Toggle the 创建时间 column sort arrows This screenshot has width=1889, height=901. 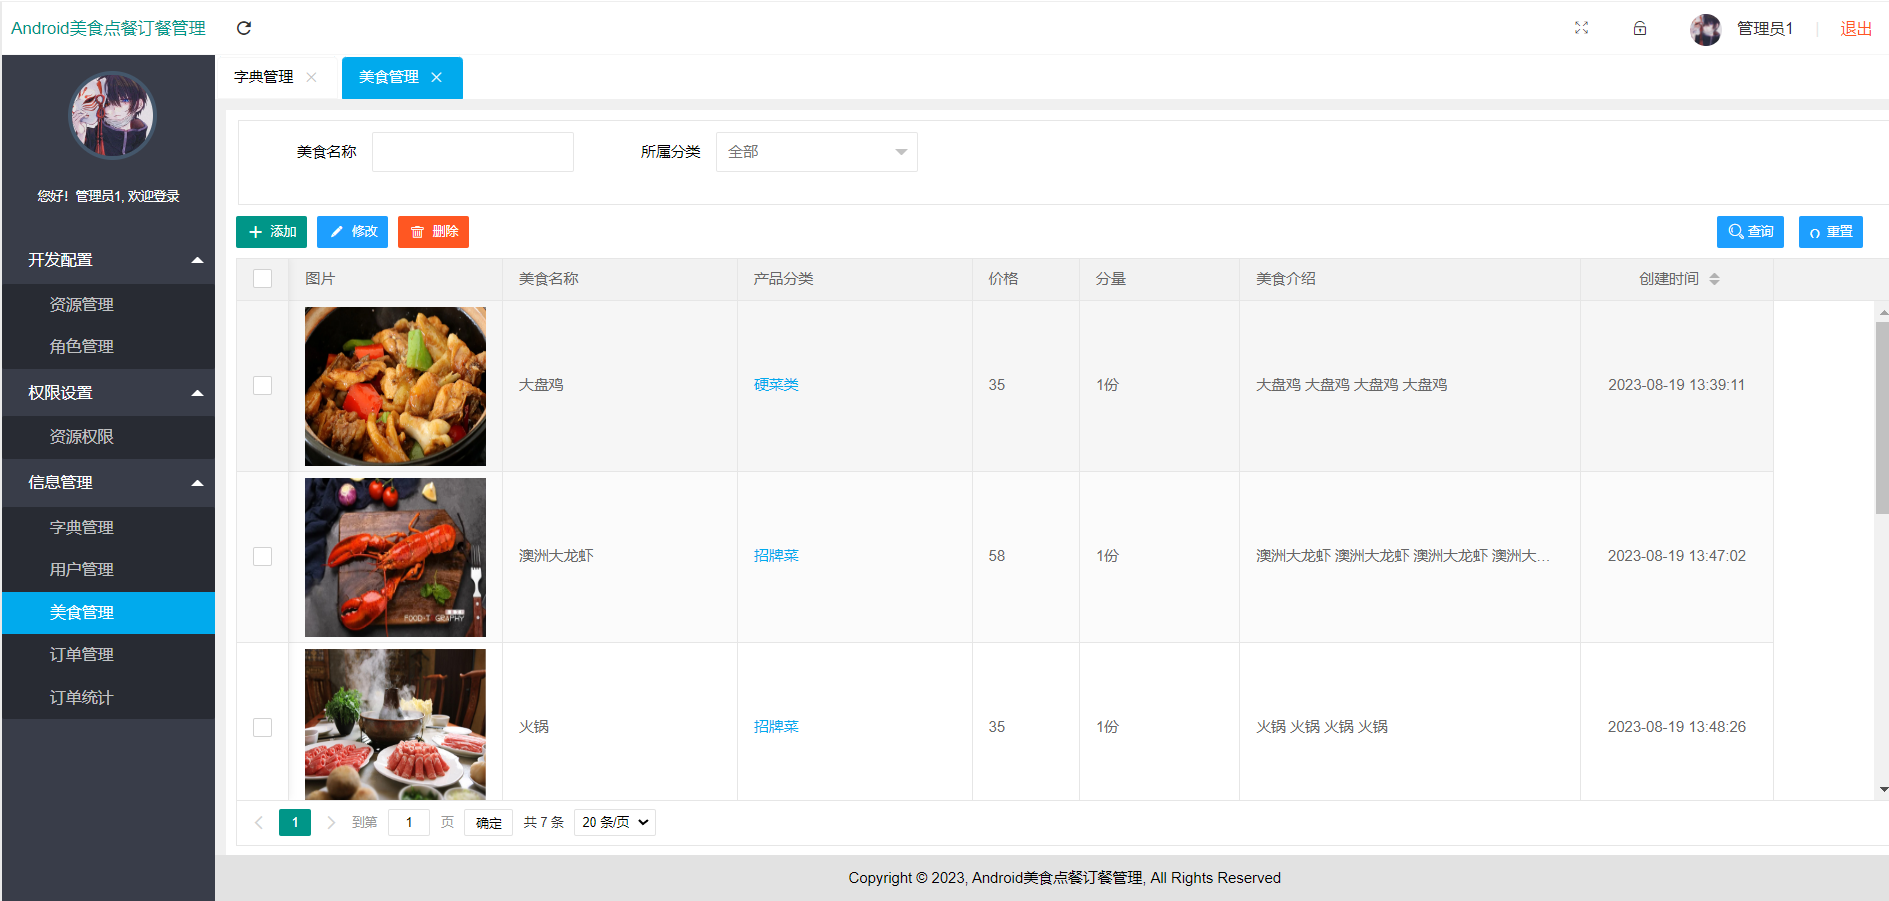[x=1715, y=278]
